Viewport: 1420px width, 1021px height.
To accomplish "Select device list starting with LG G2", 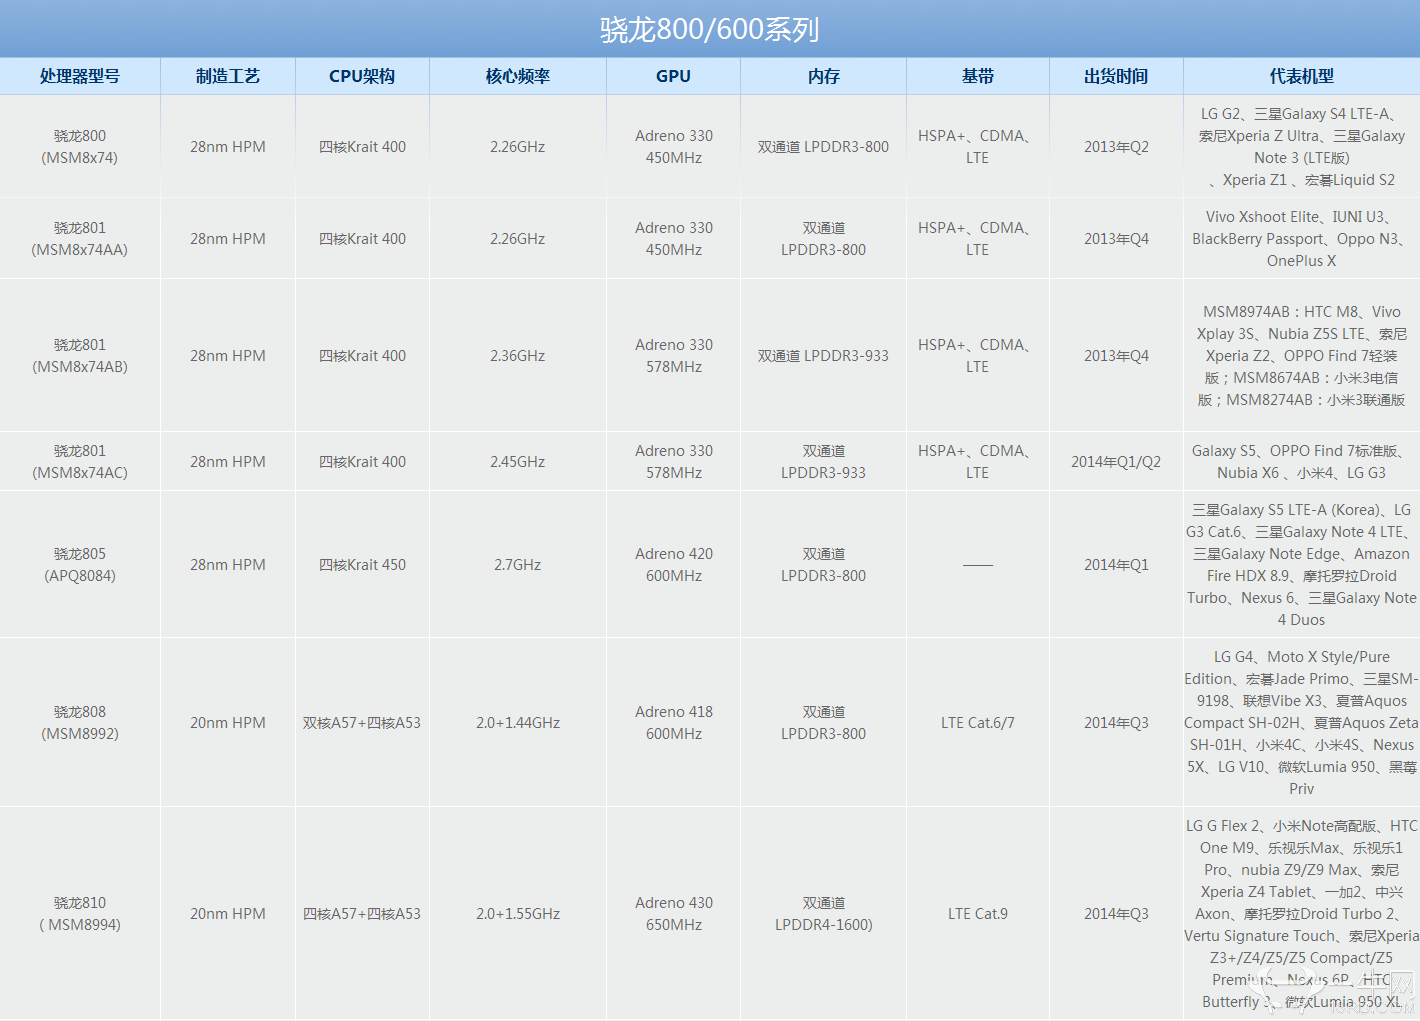I will (1302, 147).
